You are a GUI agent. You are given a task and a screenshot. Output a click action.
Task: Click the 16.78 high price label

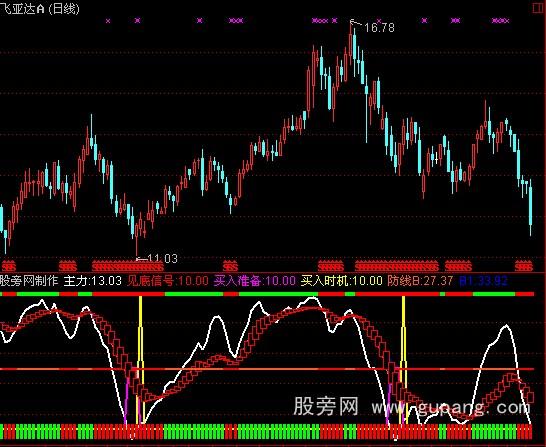coord(379,28)
